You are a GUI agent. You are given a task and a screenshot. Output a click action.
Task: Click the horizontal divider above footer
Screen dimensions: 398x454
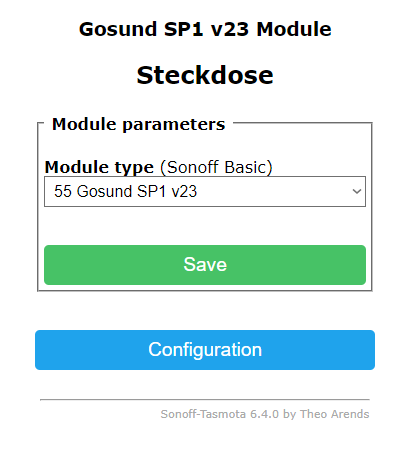point(205,399)
